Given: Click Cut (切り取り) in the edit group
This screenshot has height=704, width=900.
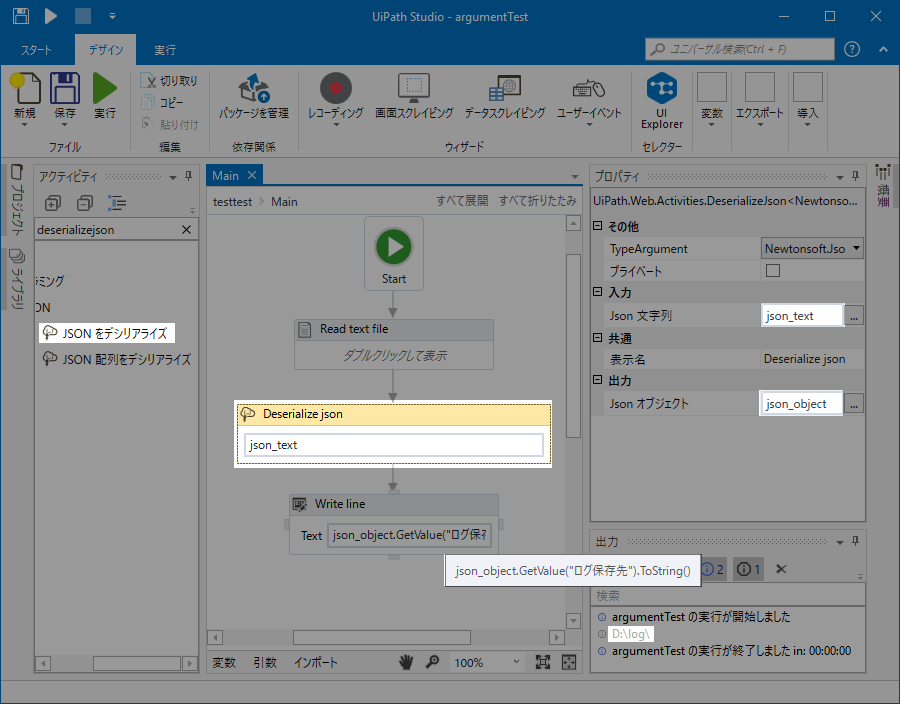Looking at the screenshot, I should pos(169,81).
